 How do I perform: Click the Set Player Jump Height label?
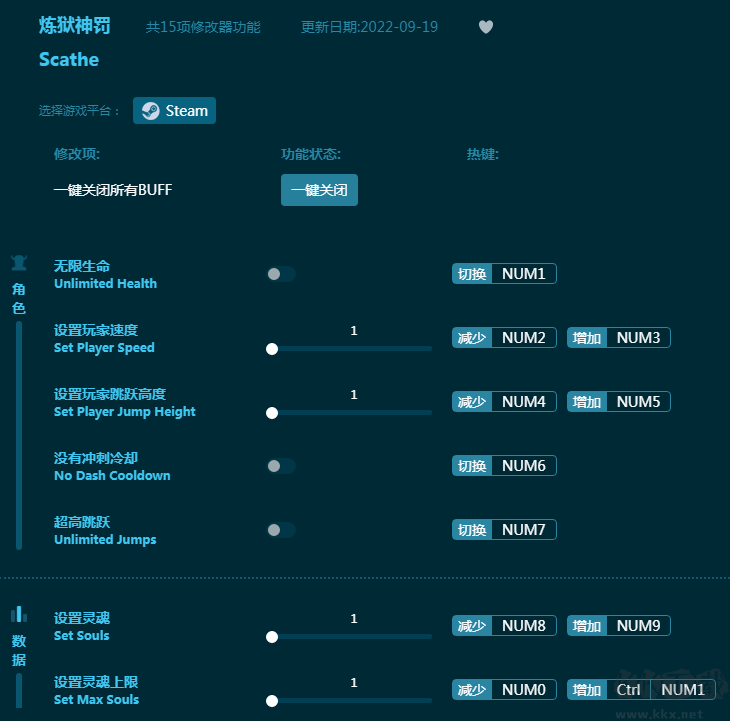pos(125,412)
